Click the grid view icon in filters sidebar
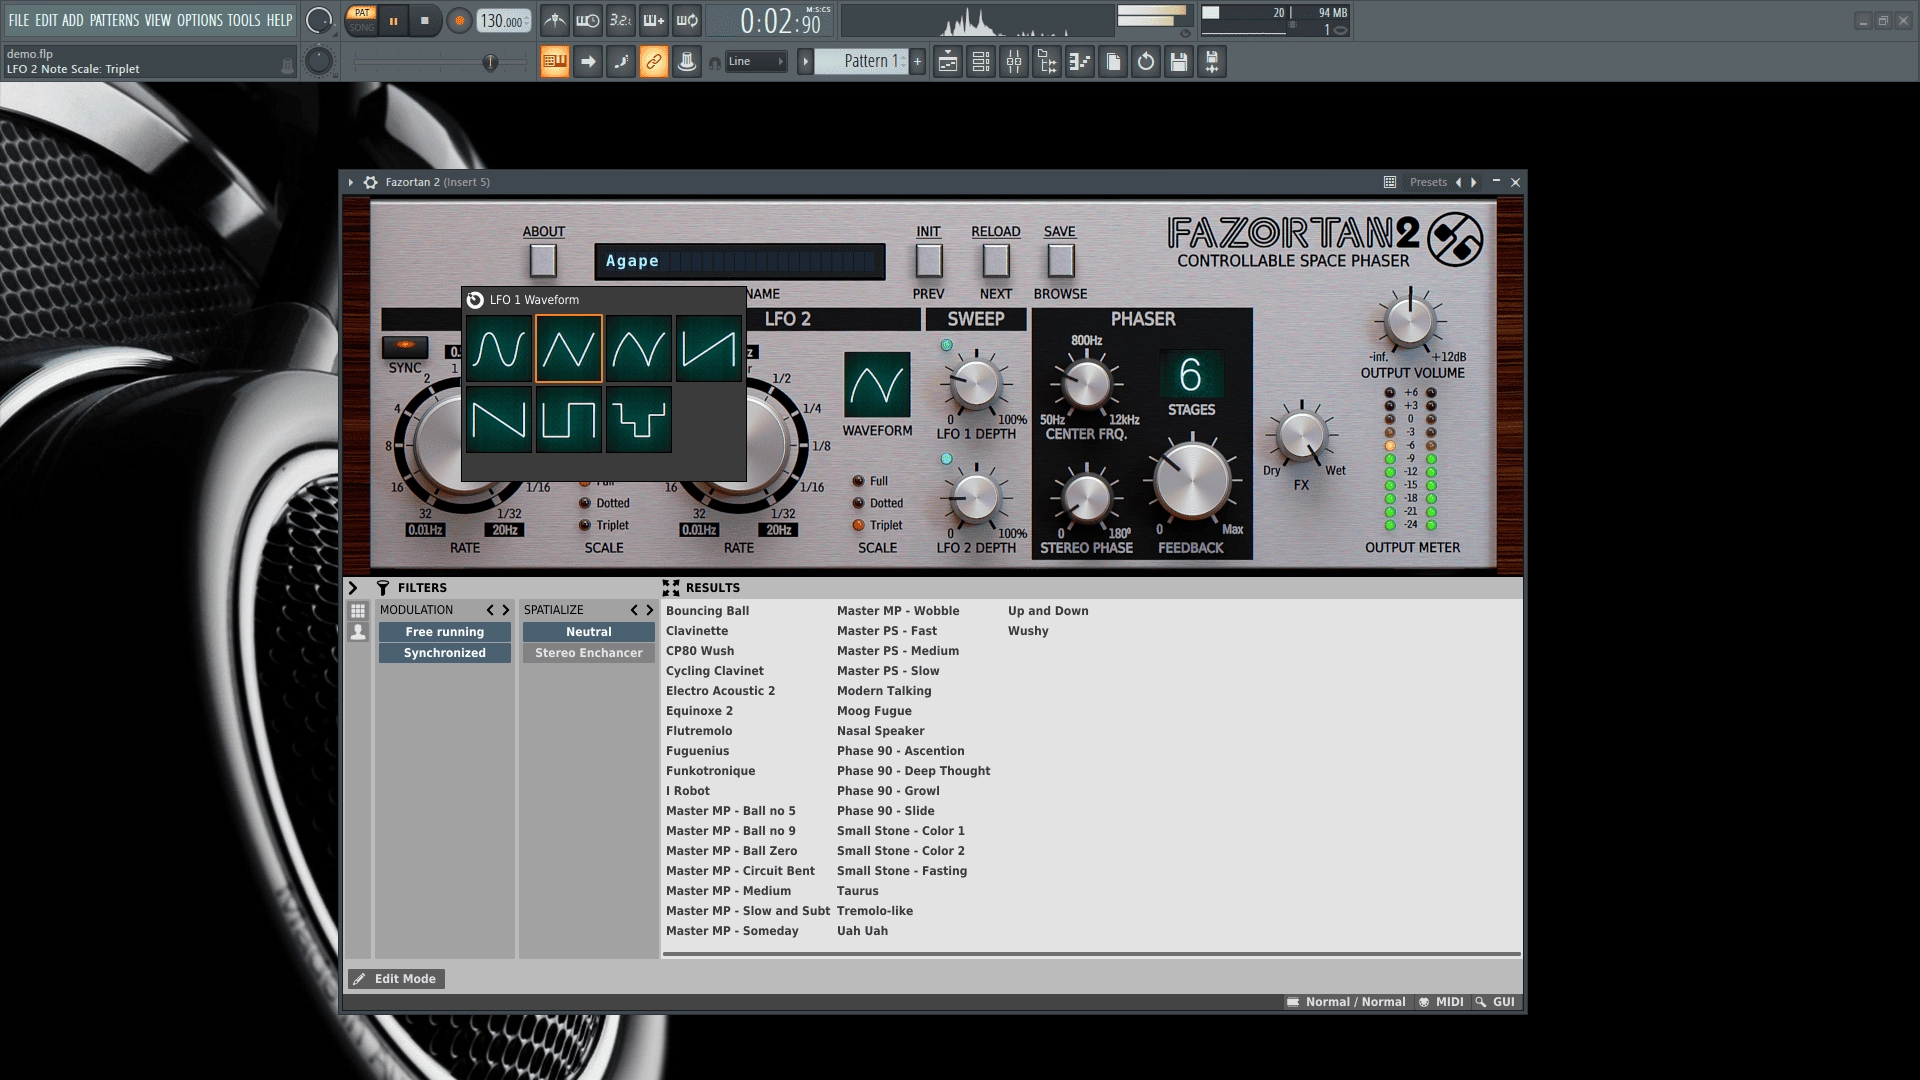 coord(358,610)
